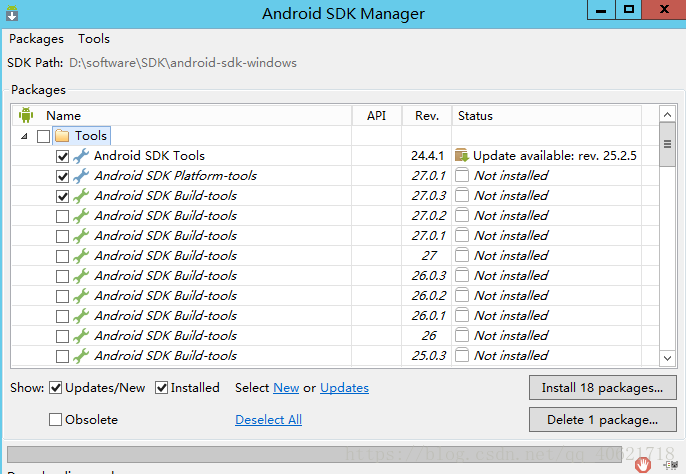Click the Updates selection link
The image size is (686, 474).
[344, 388]
